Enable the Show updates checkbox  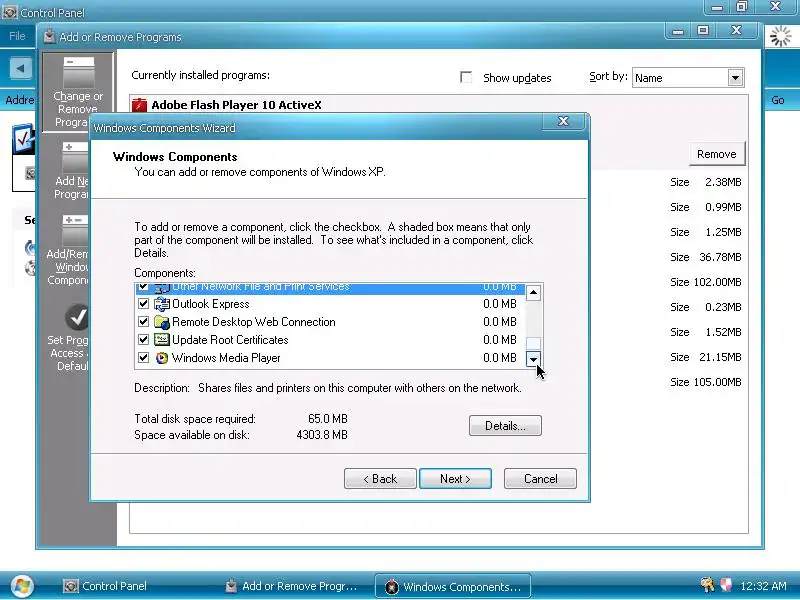(466, 77)
